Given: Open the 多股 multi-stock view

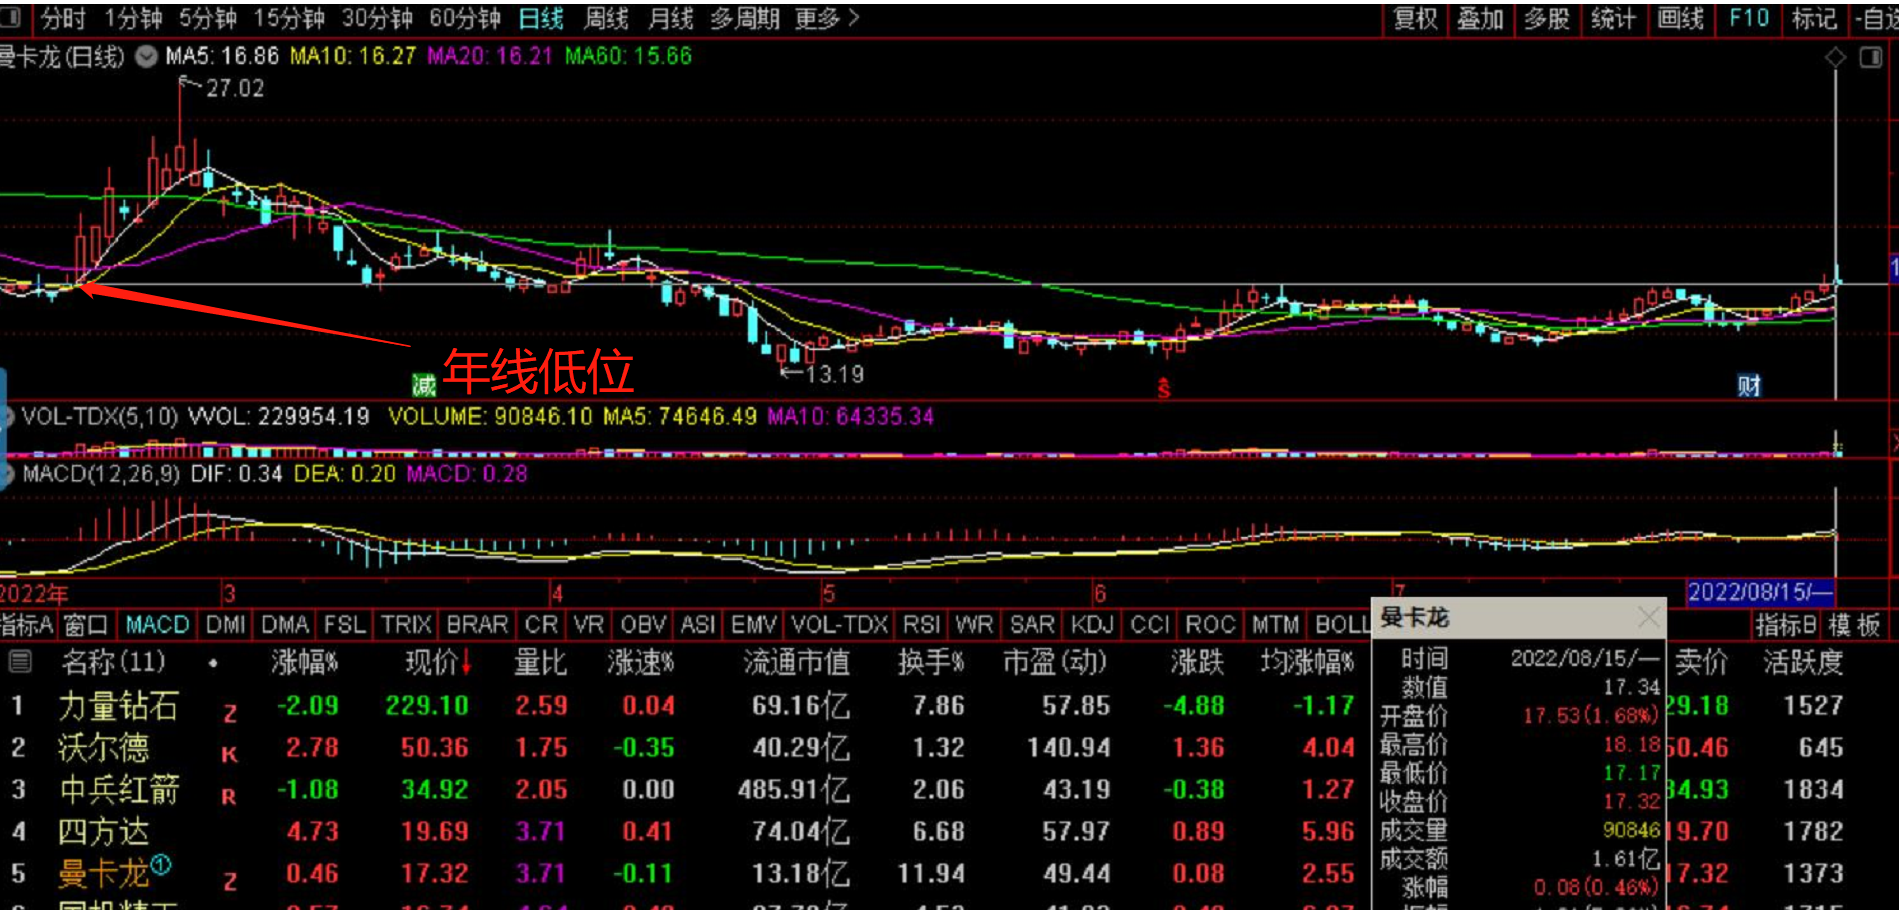Looking at the screenshot, I should pyautogui.click(x=1547, y=18).
